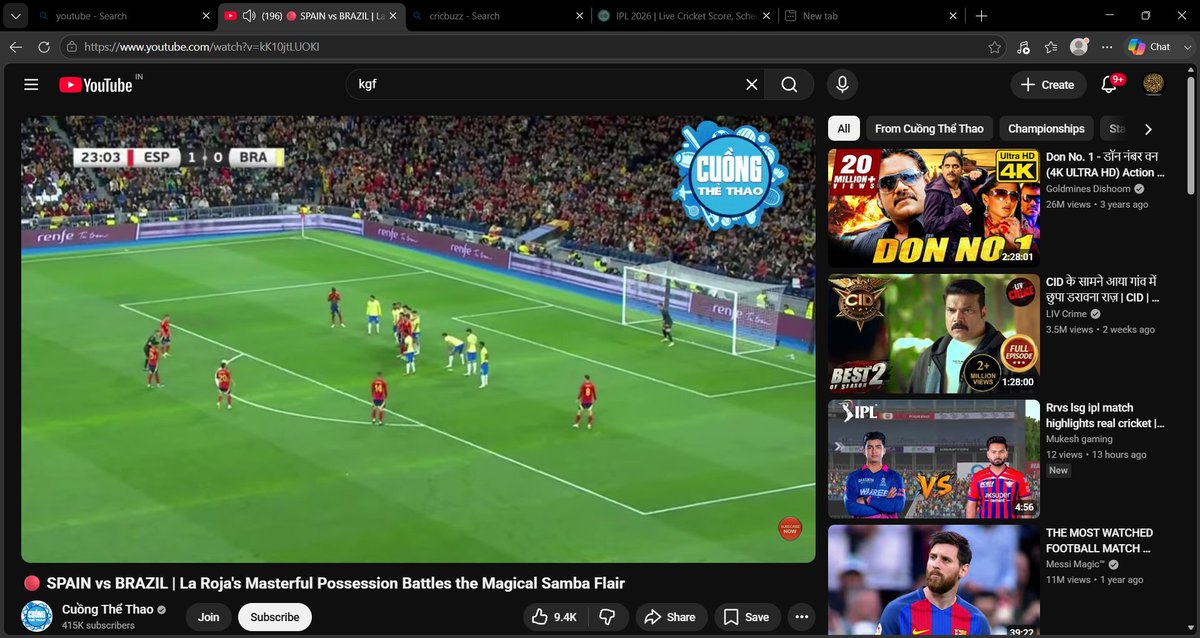This screenshot has height=638, width=1200.
Task: Open Rrvs lsg ipl match thumbnail
Action: pos(934,459)
